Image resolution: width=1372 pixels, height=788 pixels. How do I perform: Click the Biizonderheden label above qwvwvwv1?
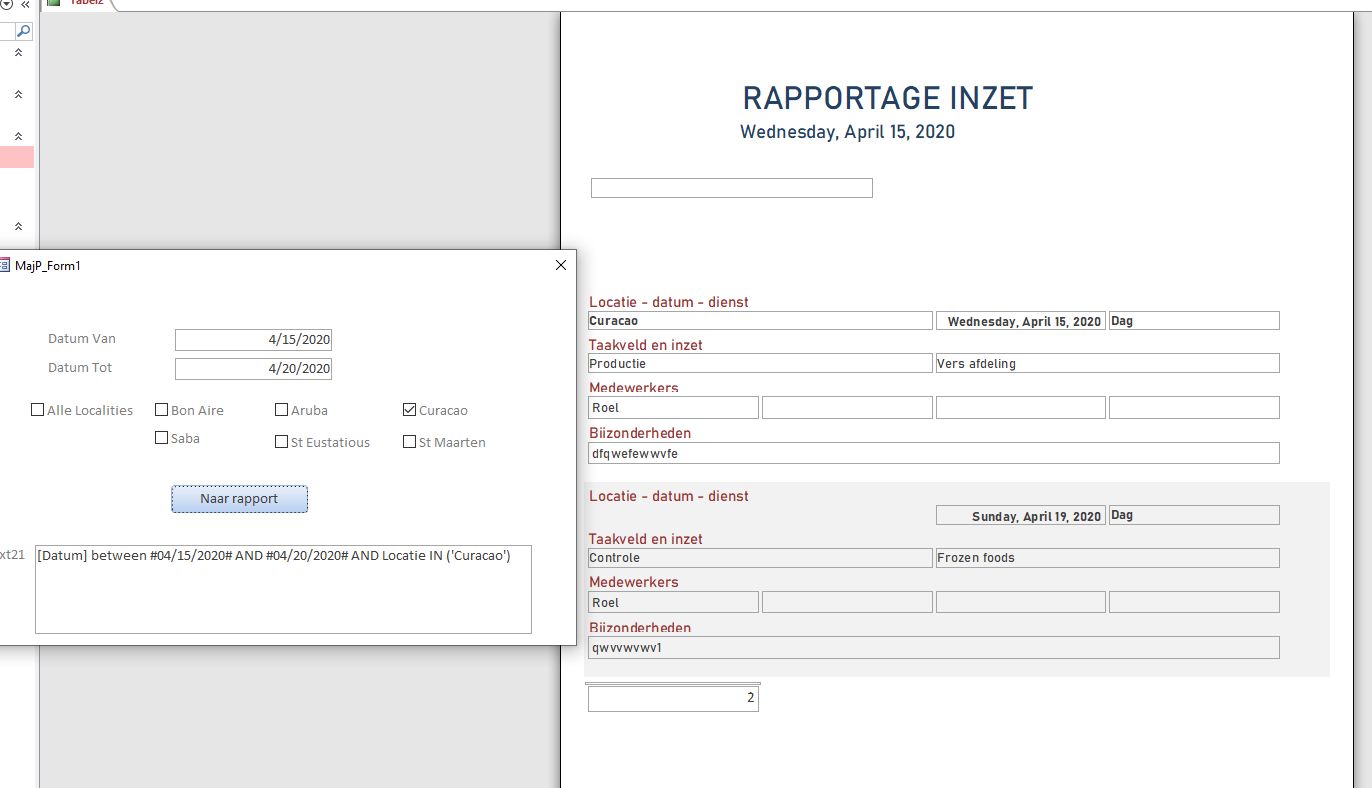(640, 628)
